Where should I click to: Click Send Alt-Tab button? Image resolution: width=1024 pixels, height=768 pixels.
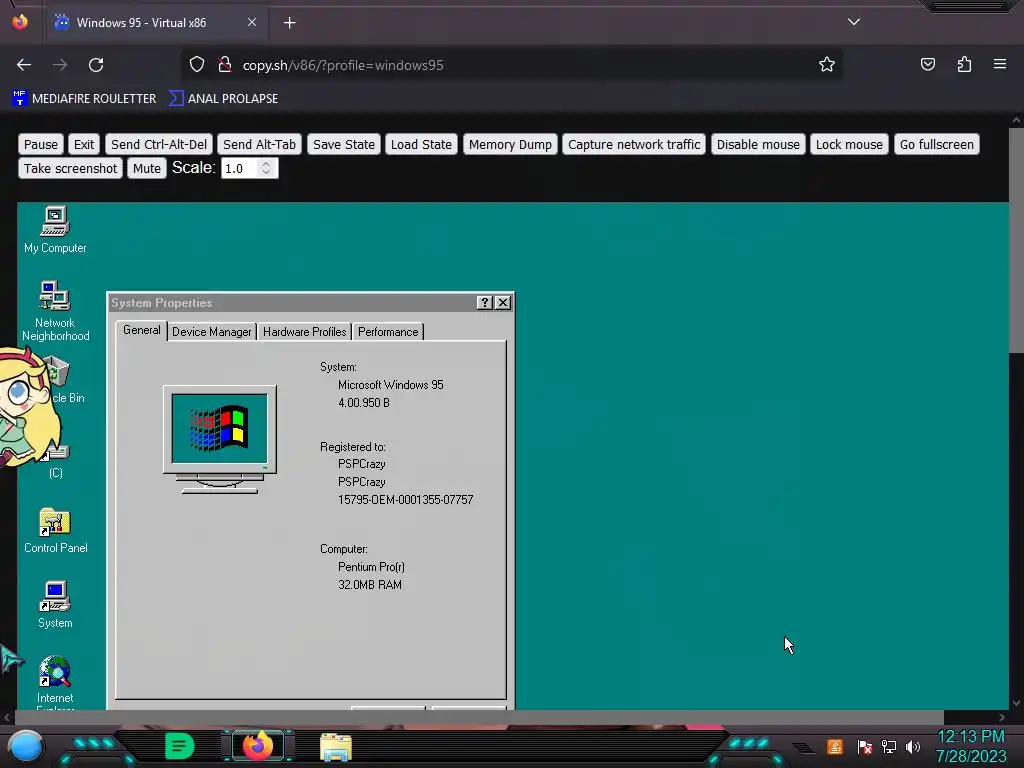coord(259,144)
